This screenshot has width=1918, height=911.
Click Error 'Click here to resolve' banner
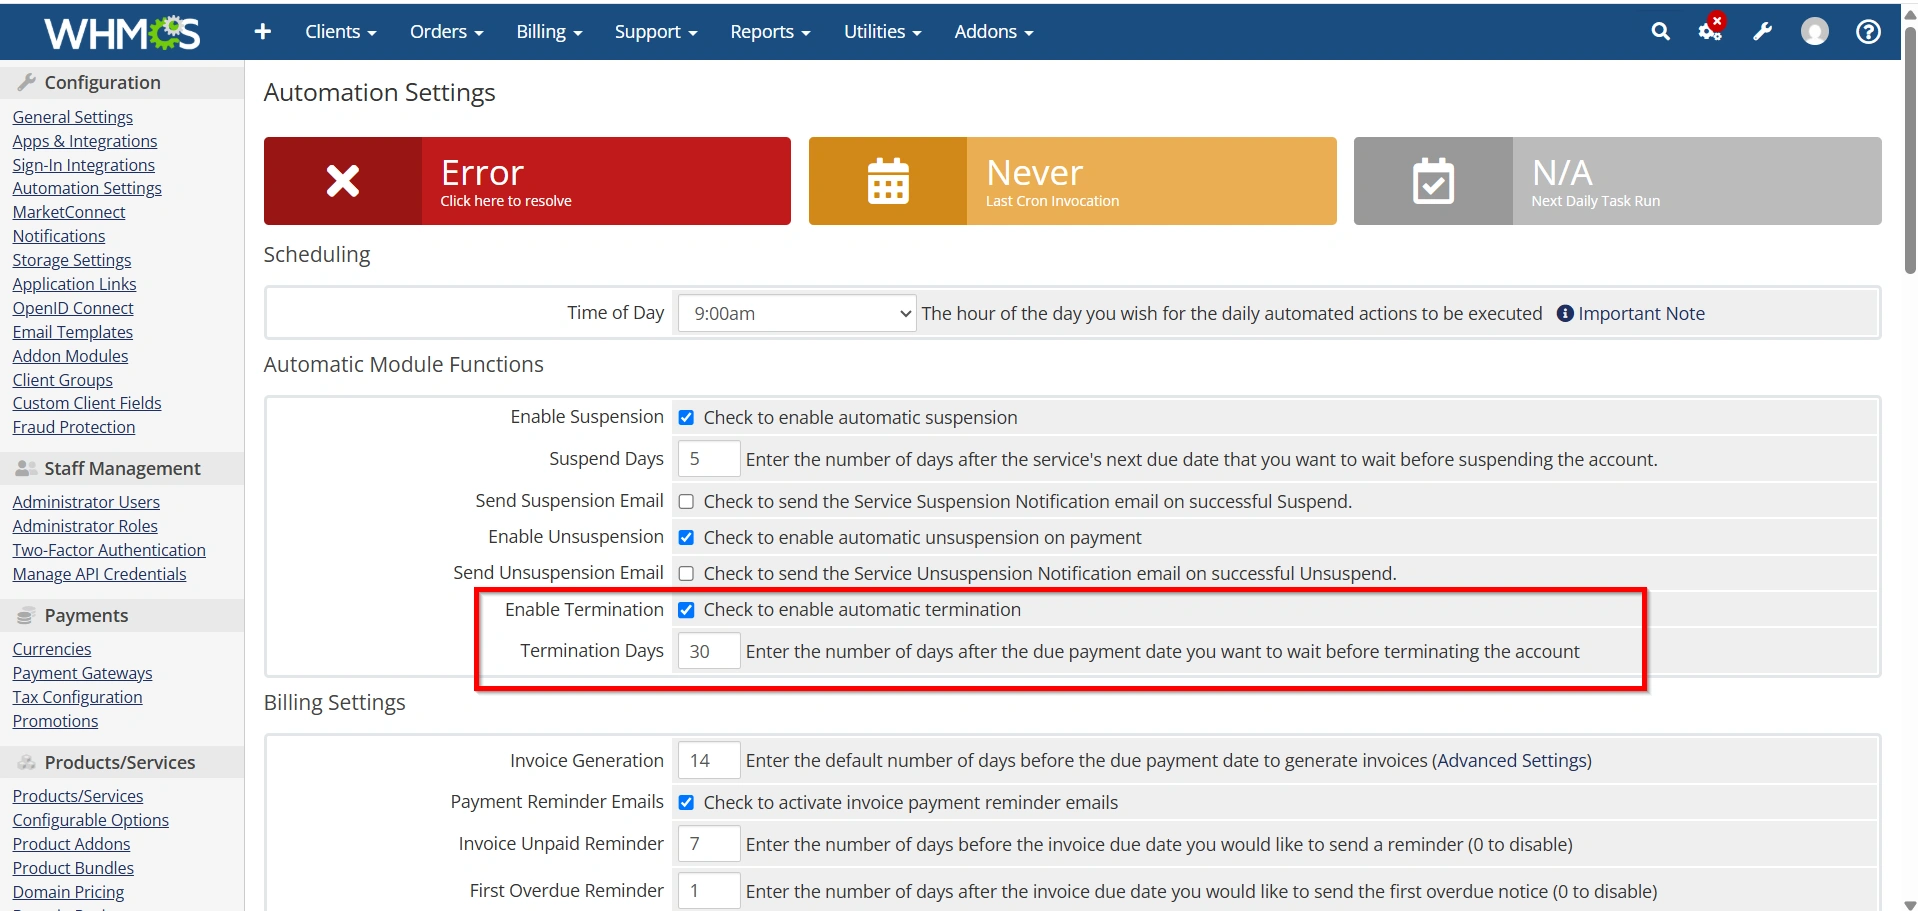(x=527, y=181)
